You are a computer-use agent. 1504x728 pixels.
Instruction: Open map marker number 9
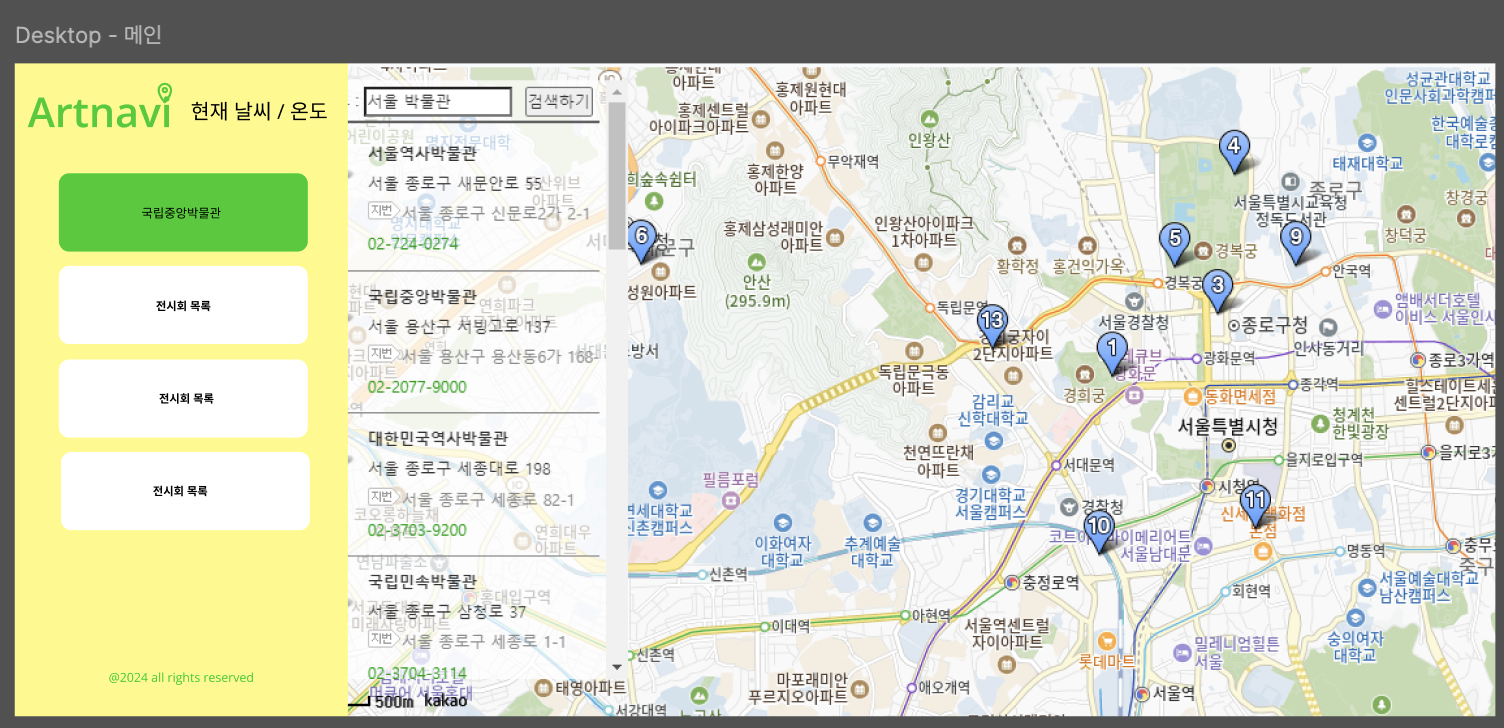1295,242
